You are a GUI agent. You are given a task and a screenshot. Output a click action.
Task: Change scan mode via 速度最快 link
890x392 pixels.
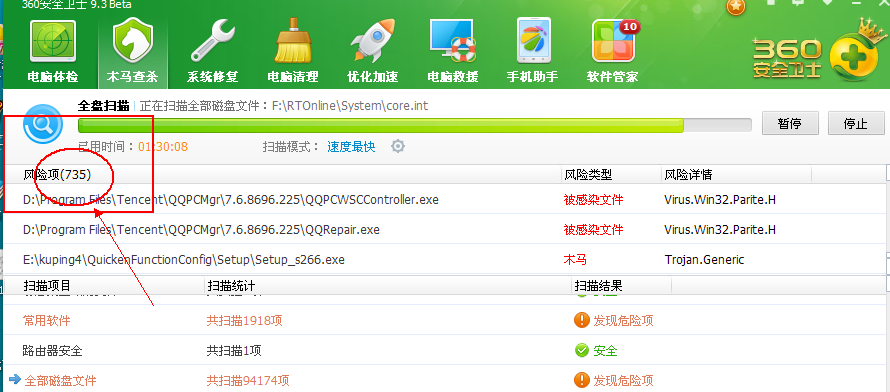coord(351,147)
